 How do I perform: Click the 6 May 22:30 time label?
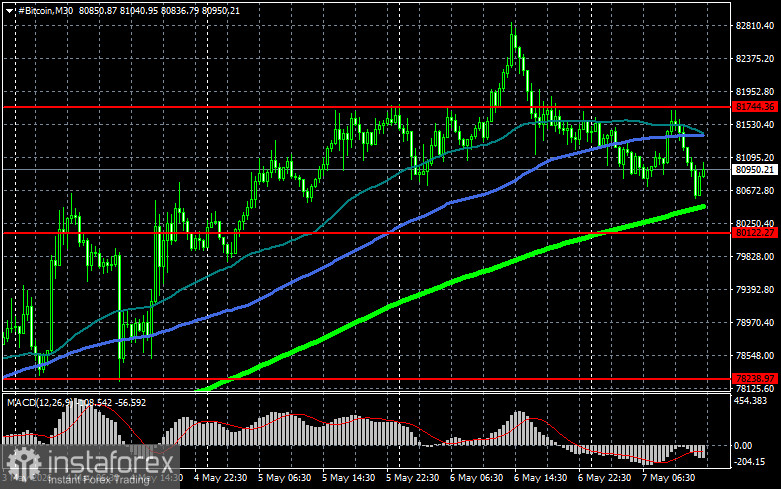pyautogui.click(x=604, y=478)
